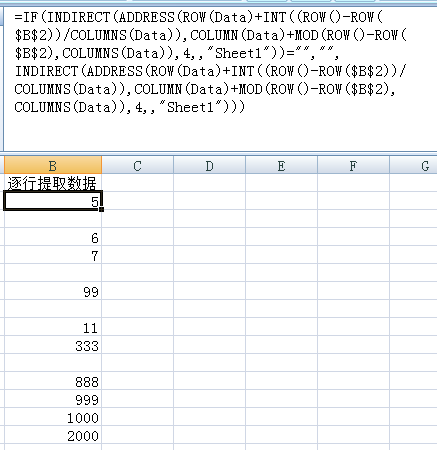Select column G header

click(x=414, y=165)
